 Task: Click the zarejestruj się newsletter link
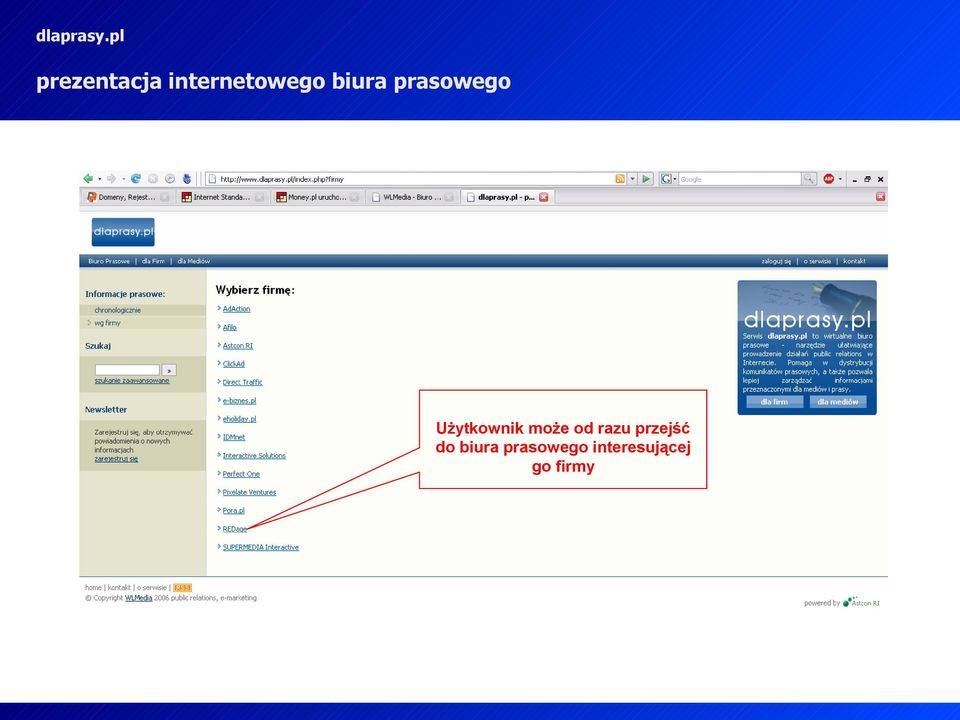116,459
